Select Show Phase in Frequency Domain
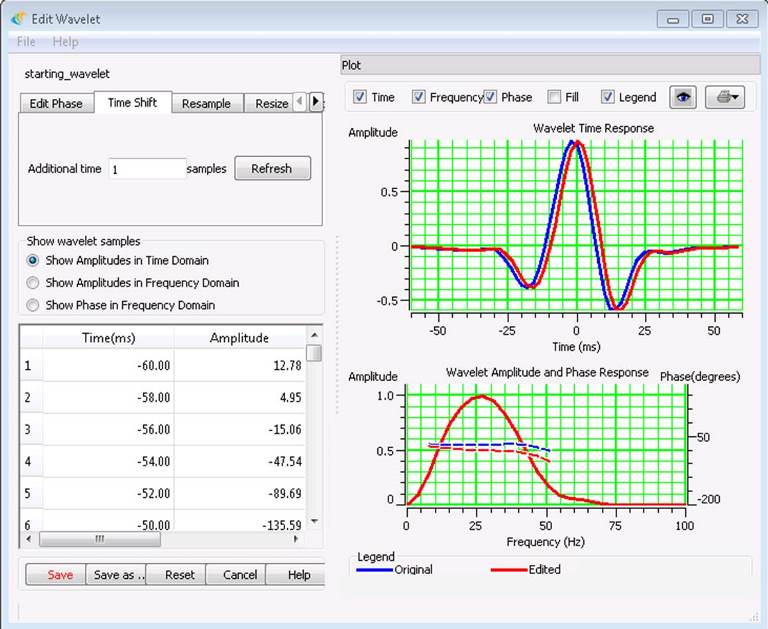 [x=33, y=305]
